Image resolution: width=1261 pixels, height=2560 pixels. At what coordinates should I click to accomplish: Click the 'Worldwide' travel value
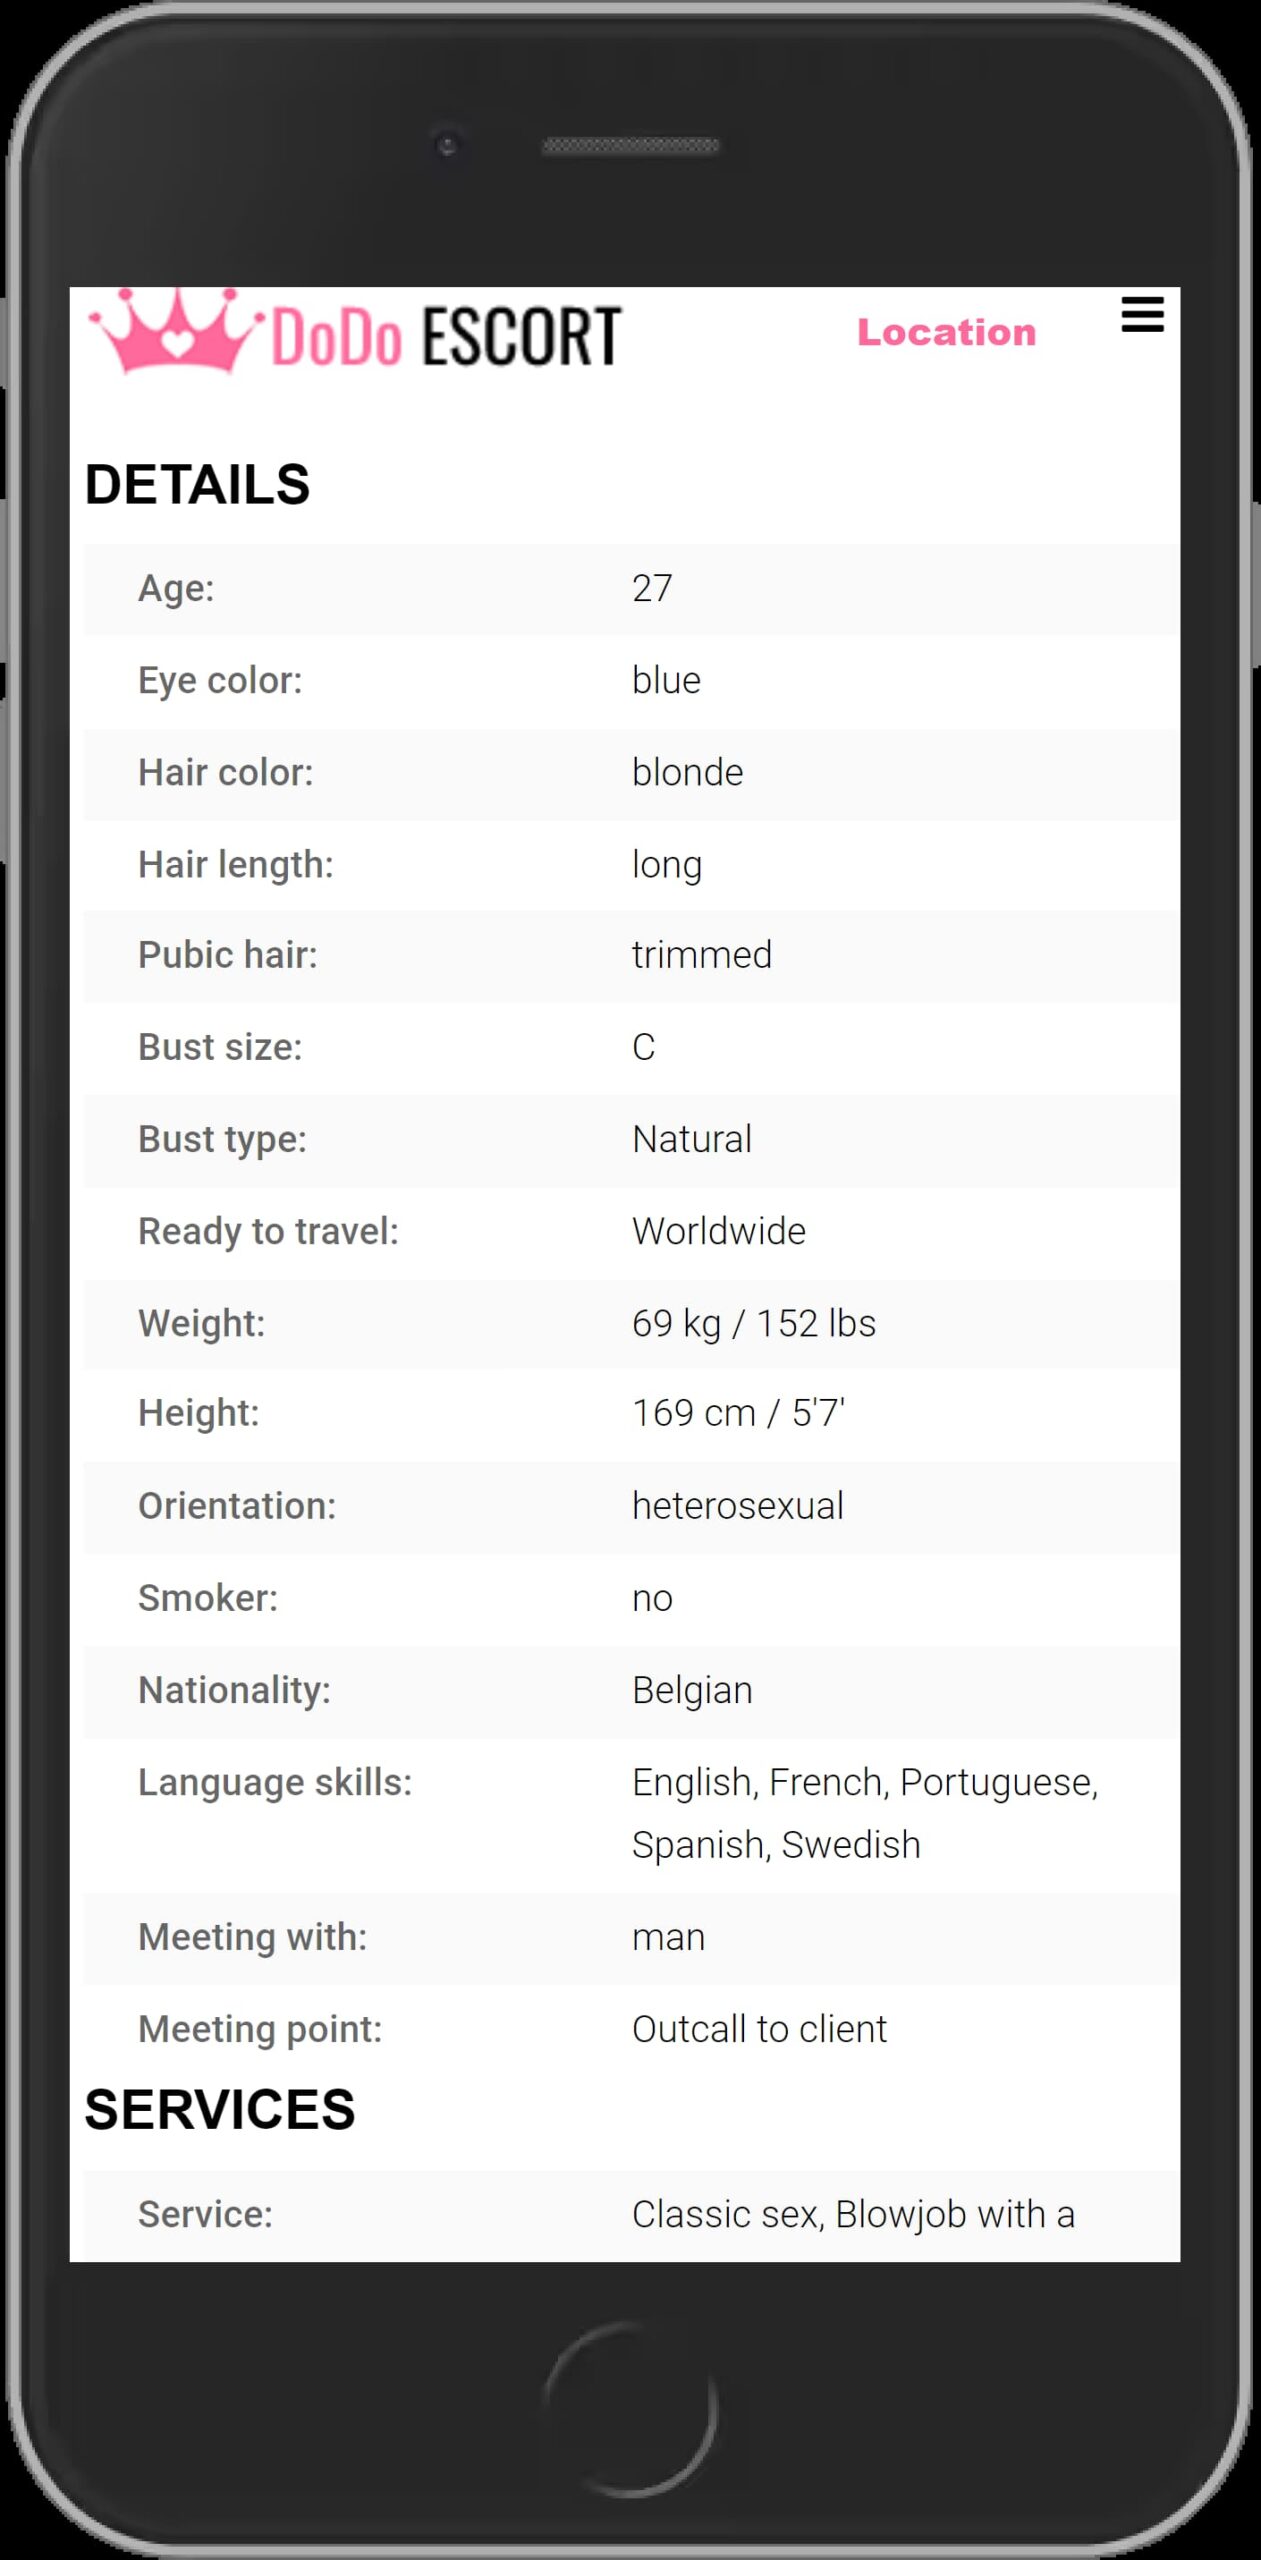(718, 1231)
